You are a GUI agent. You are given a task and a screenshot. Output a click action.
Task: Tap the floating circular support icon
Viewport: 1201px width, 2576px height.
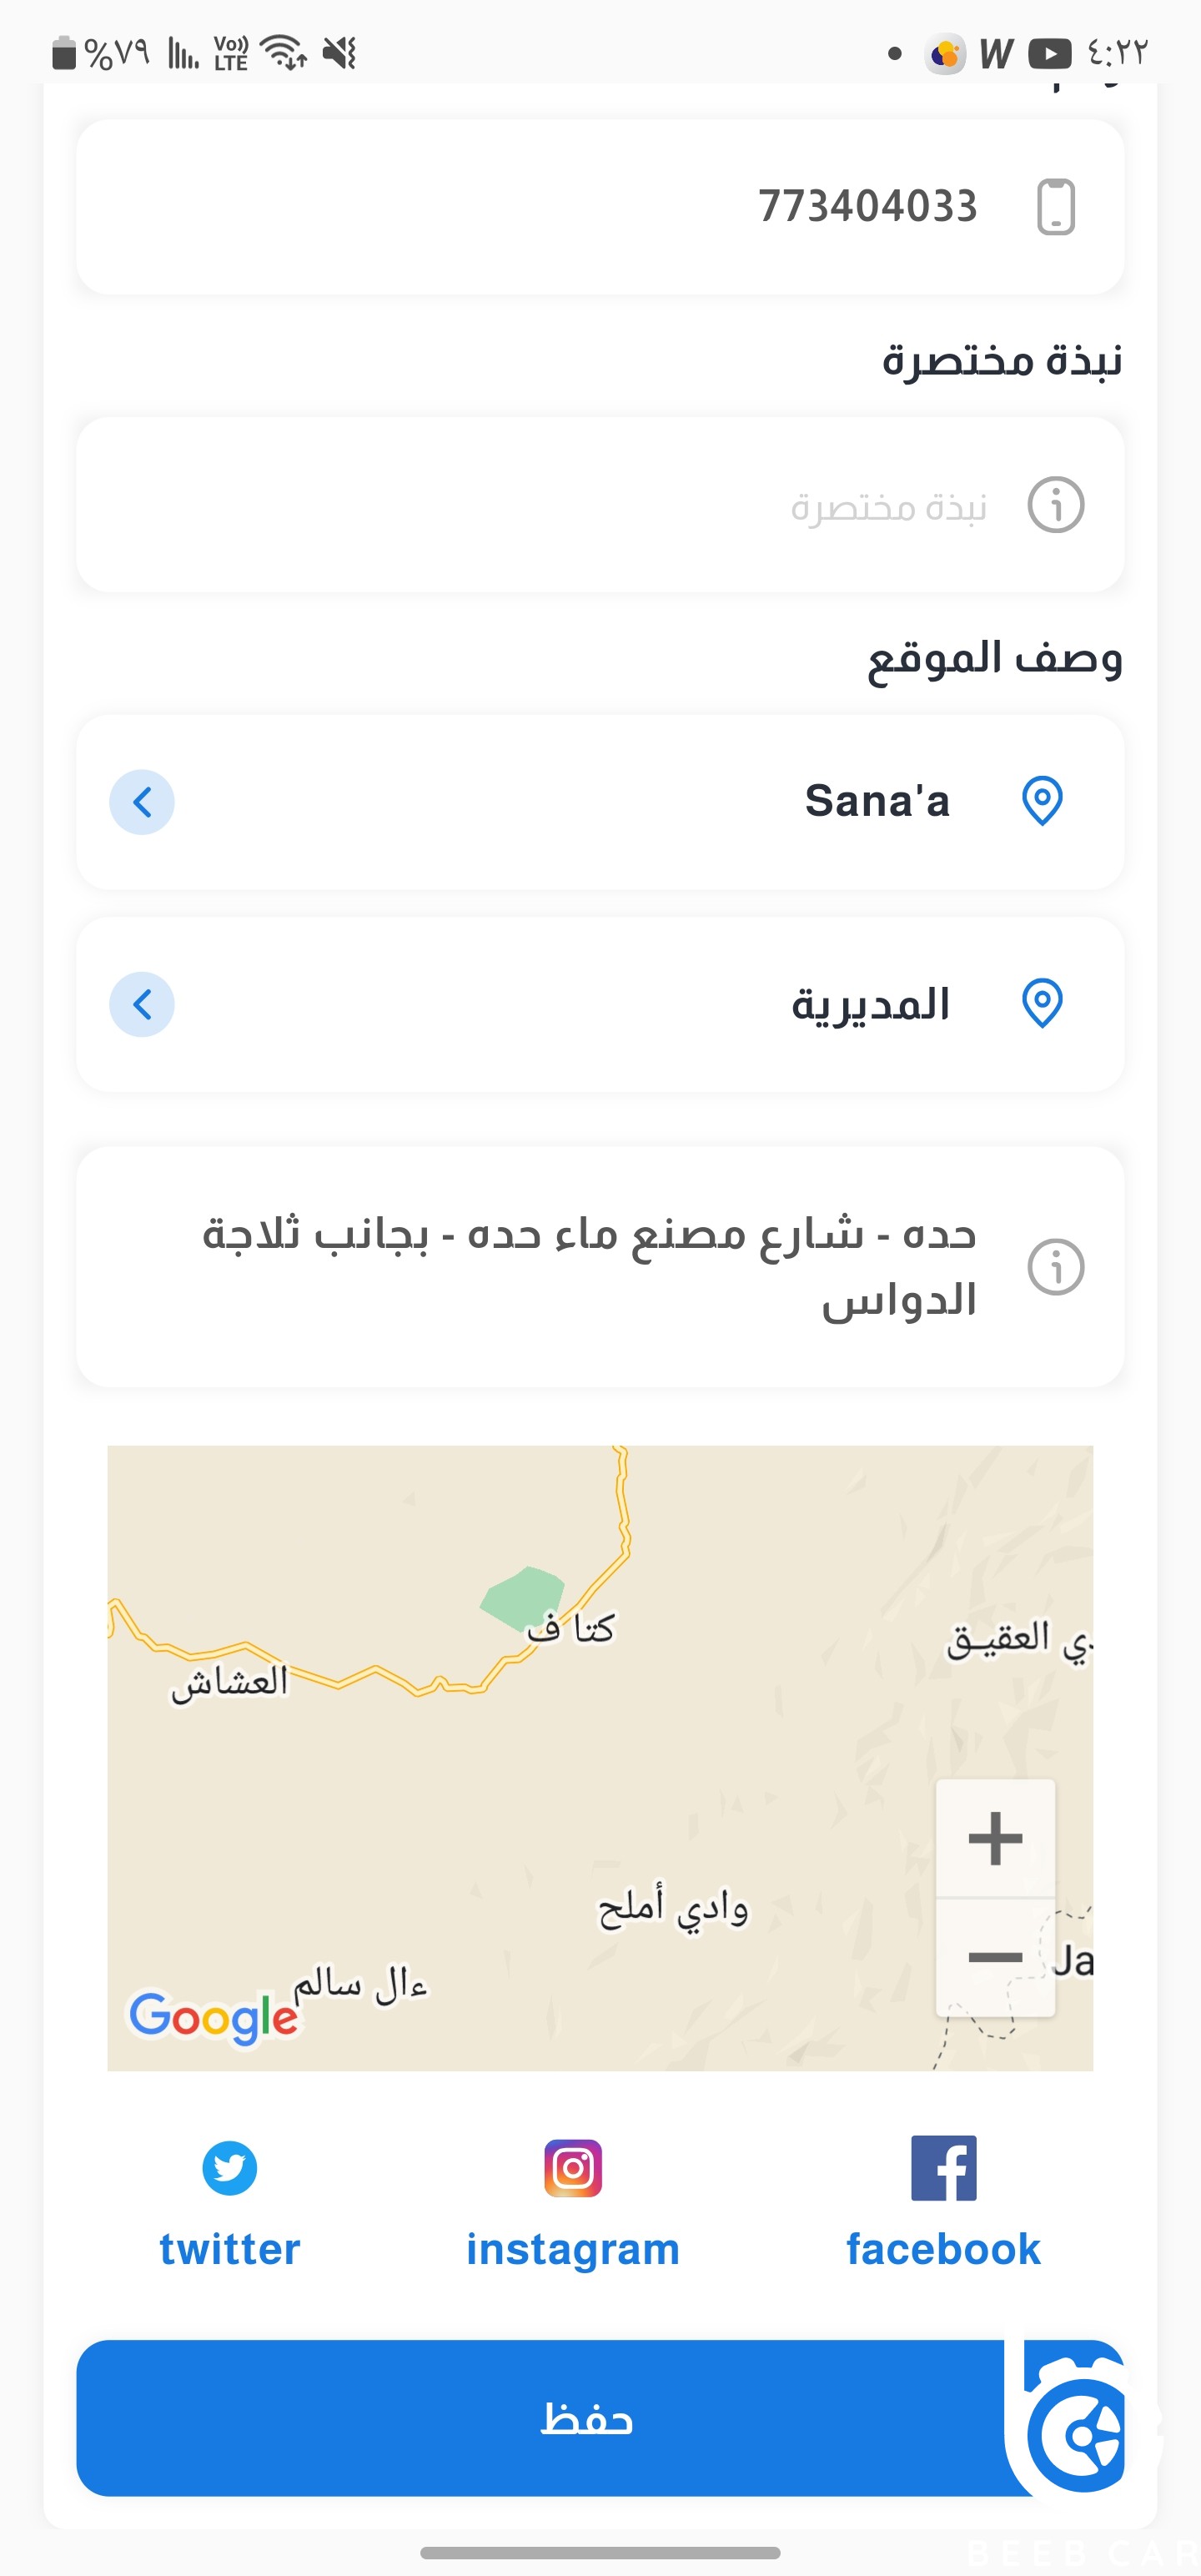point(1080,2432)
